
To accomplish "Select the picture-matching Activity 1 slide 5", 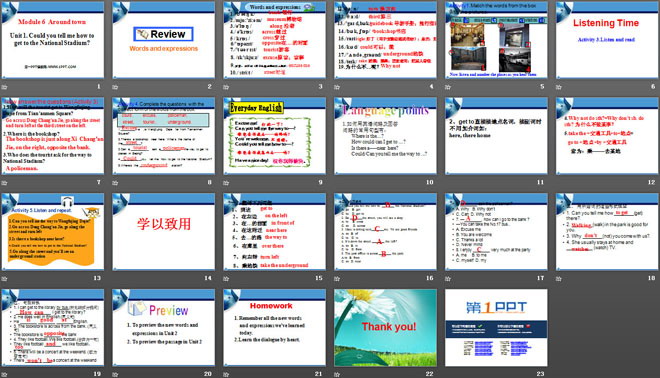I will (496, 40).
